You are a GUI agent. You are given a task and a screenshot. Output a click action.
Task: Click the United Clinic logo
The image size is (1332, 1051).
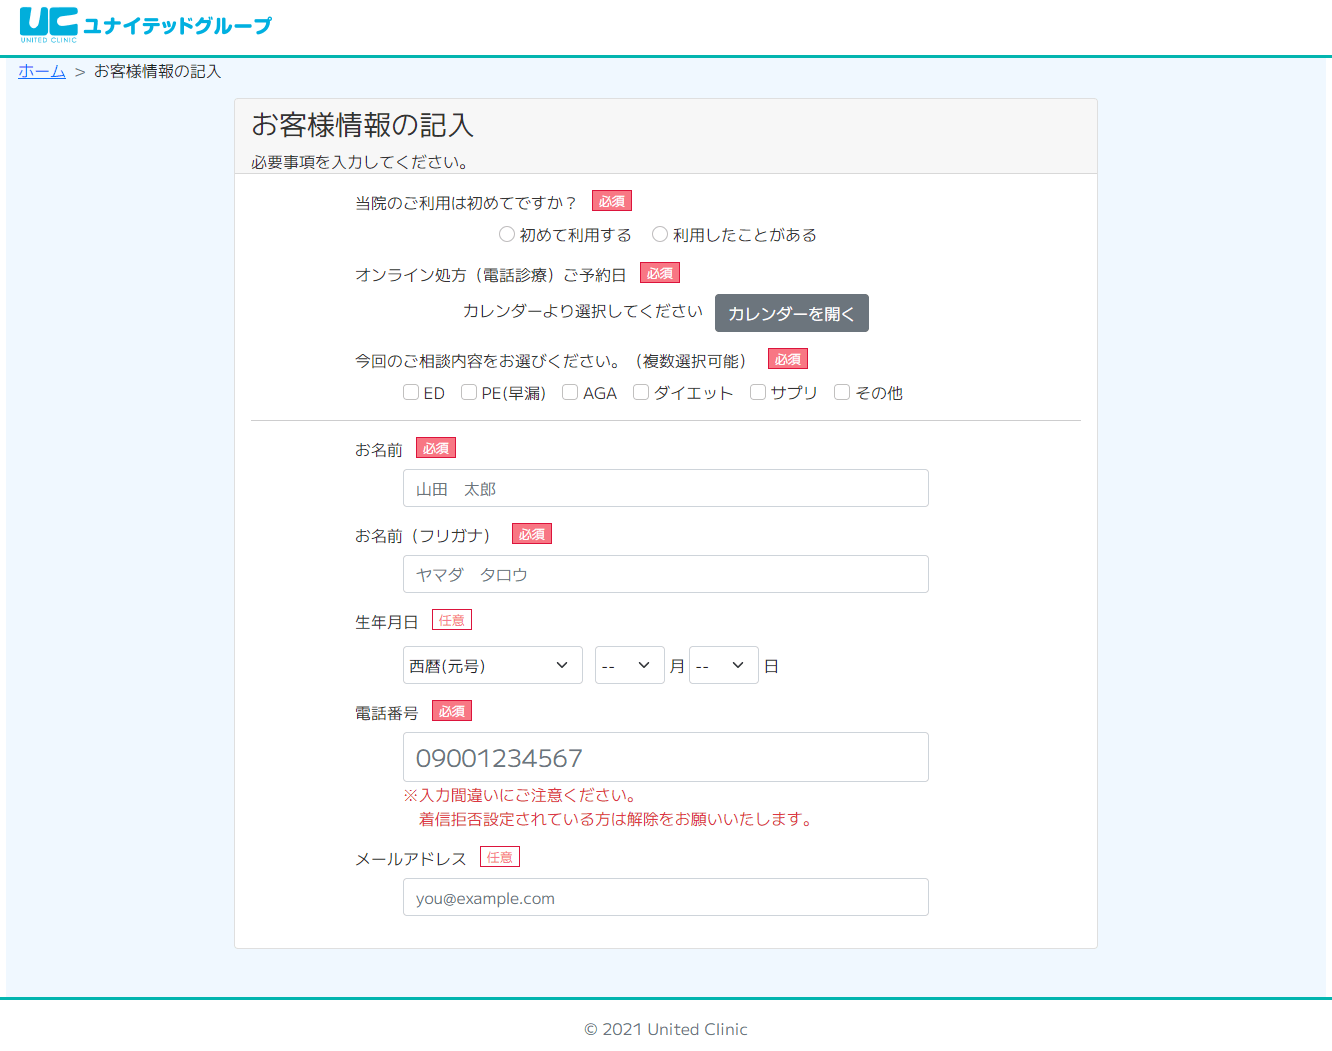point(145,25)
